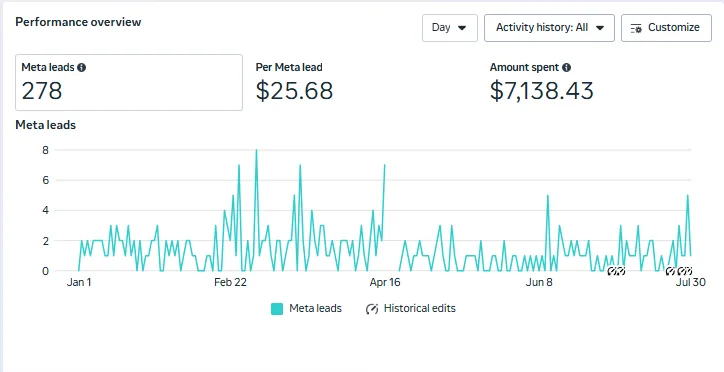Viewport: 724px width, 372px height.
Task: Select the Amount spent metric
Action: pyautogui.click(x=541, y=83)
